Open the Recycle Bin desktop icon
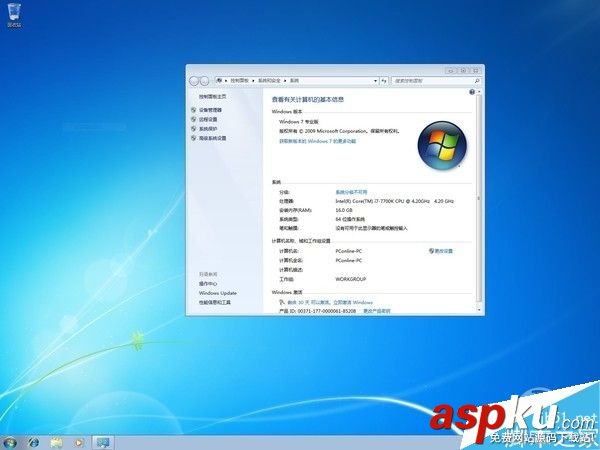 click(14, 15)
